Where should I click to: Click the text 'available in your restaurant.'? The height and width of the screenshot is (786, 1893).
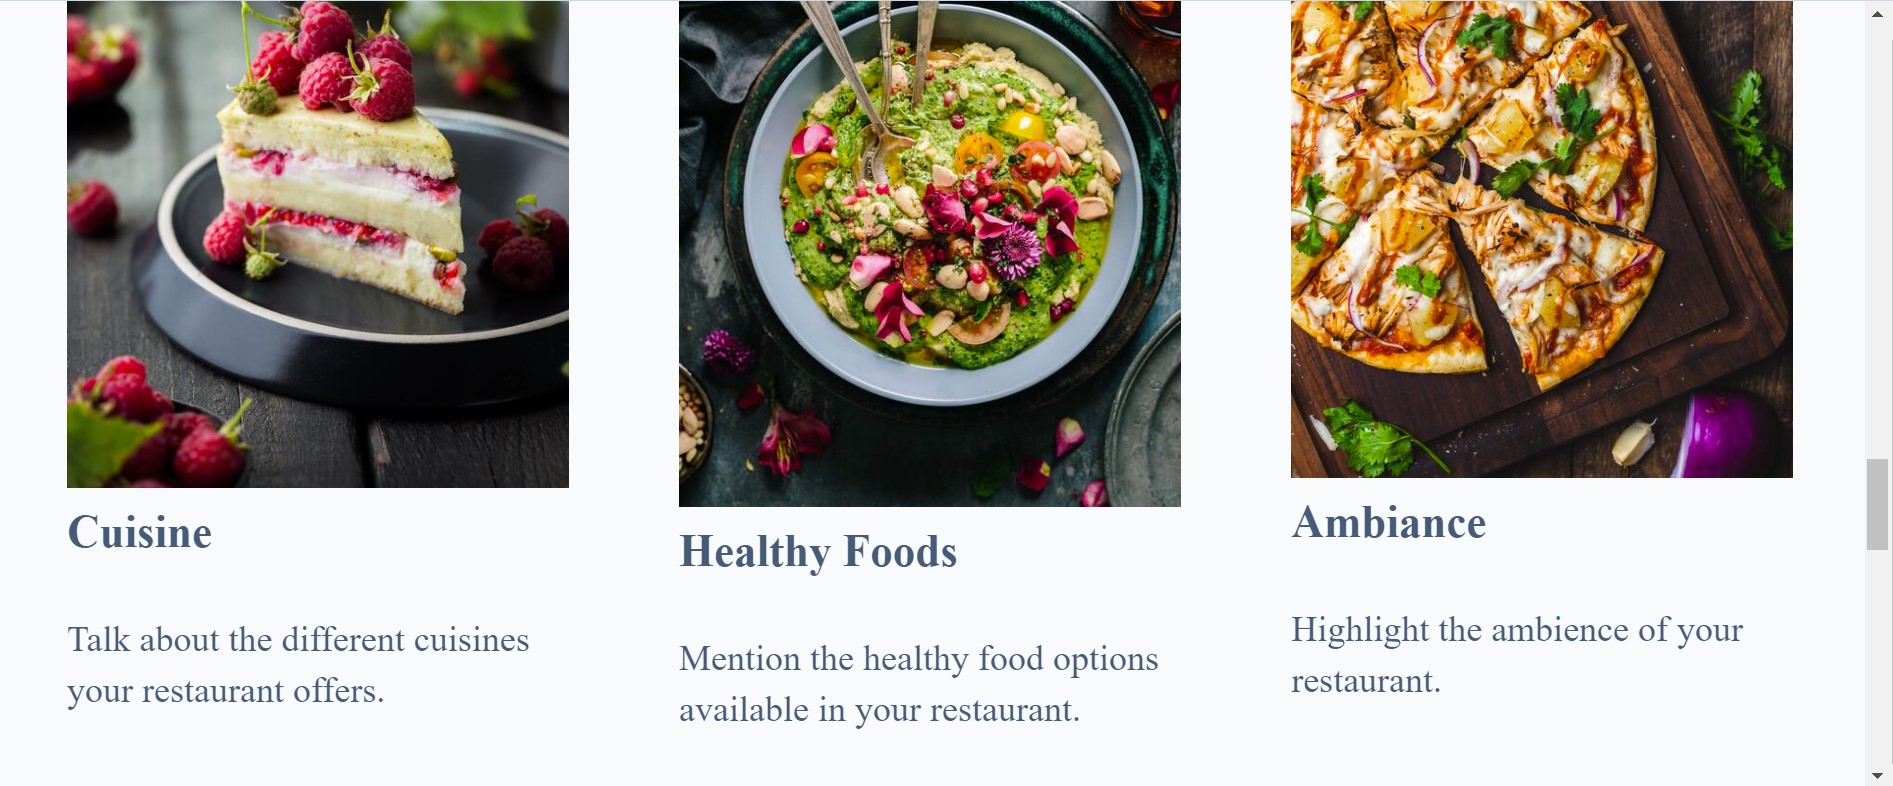pos(880,710)
